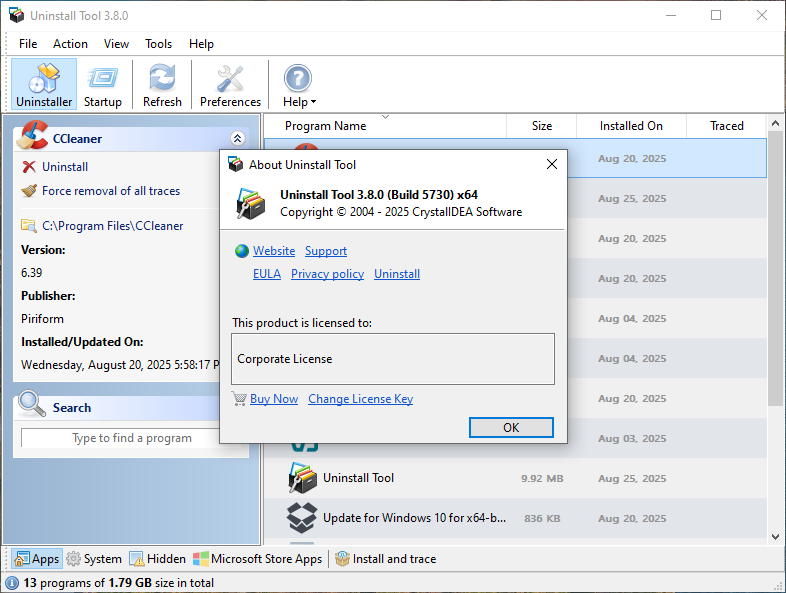Open the Action menu
The width and height of the screenshot is (786, 593).
tap(70, 44)
